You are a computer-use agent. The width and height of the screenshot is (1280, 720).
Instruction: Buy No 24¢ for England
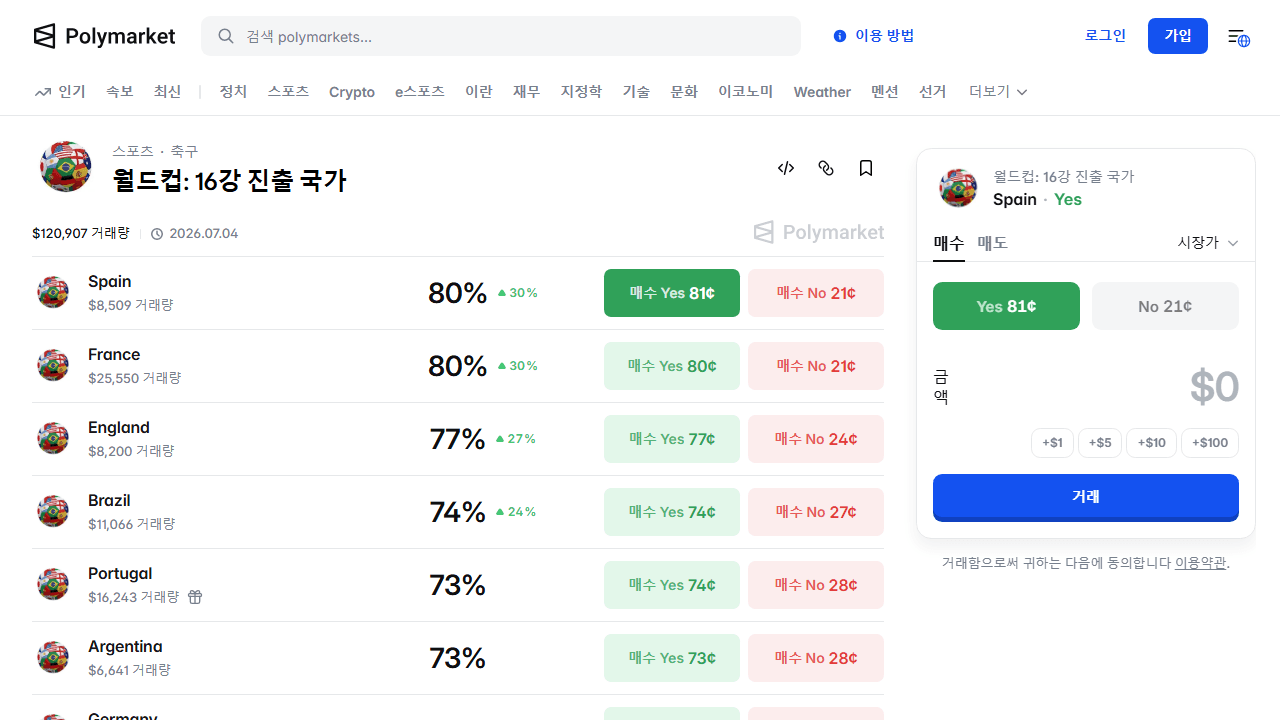(x=816, y=439)
